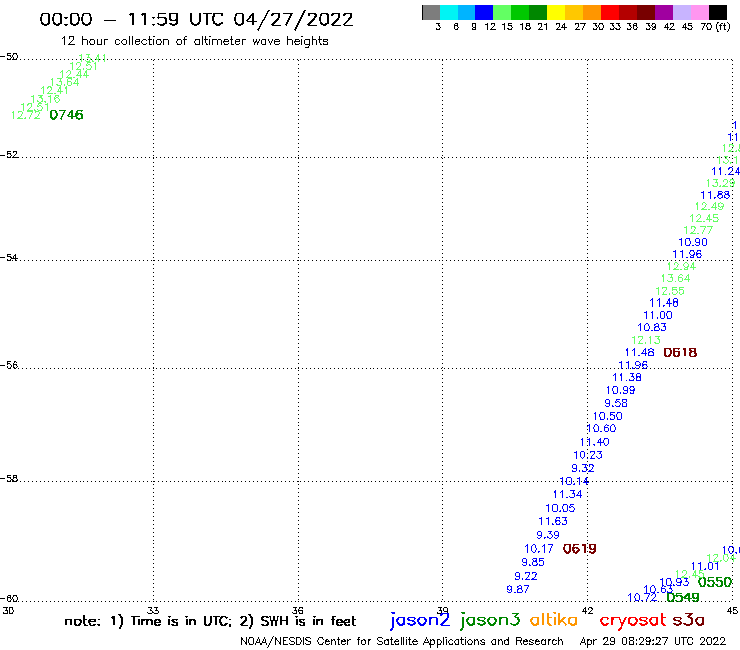Click the 10.05 wave height value

point(560,508)
